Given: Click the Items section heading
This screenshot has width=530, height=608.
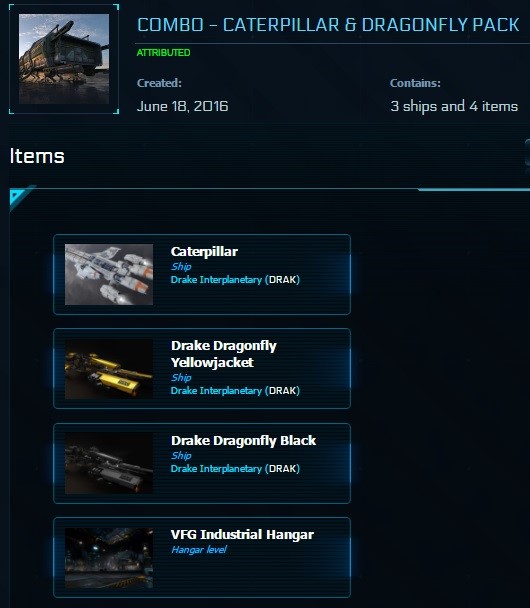Looking at the screenshot, I should (x=37, y=156).
